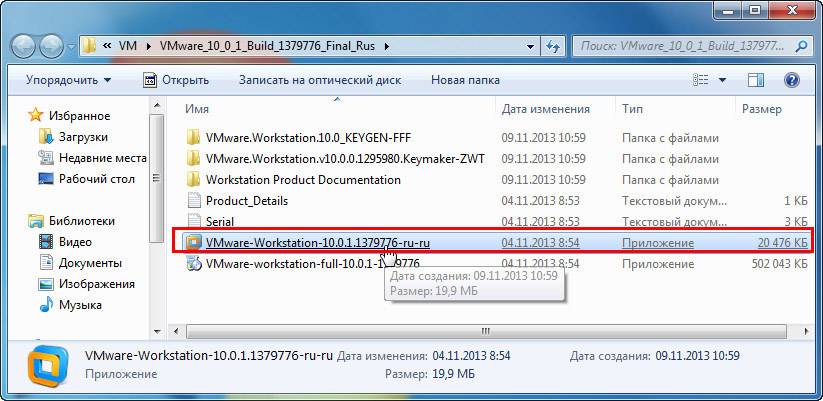Change the view with the view mode icon

701,80
